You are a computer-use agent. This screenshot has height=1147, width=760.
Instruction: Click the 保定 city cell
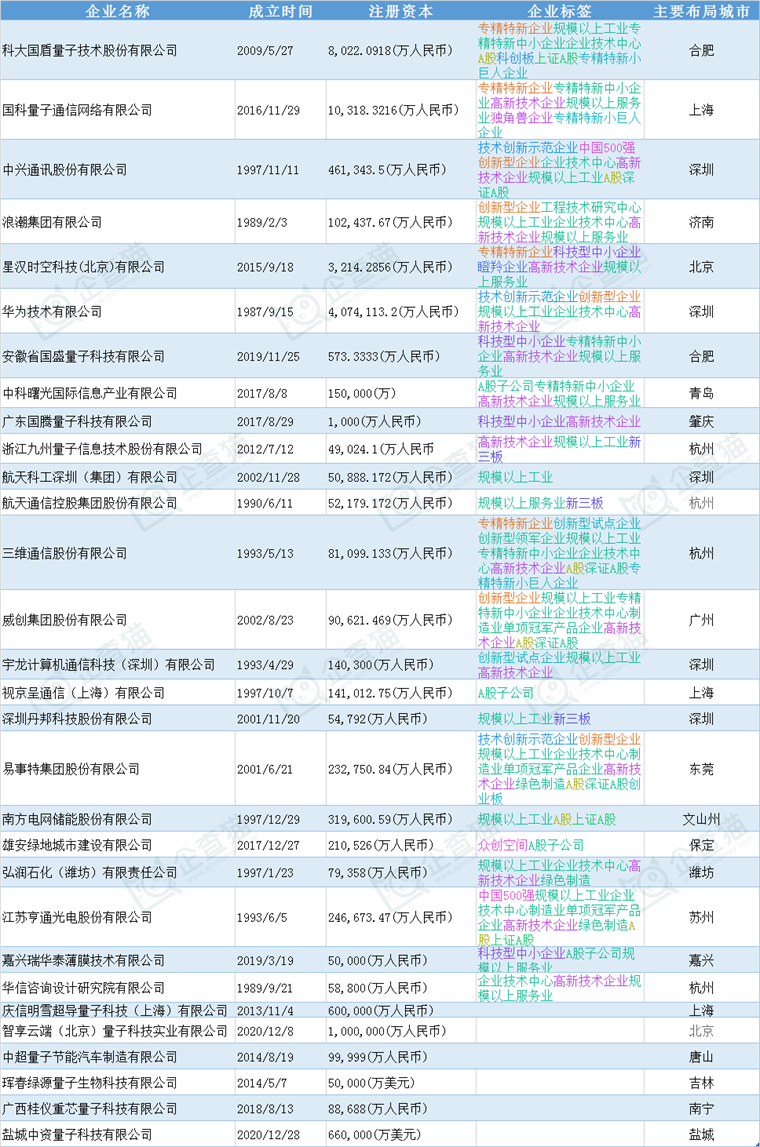(x=701, y=845)
